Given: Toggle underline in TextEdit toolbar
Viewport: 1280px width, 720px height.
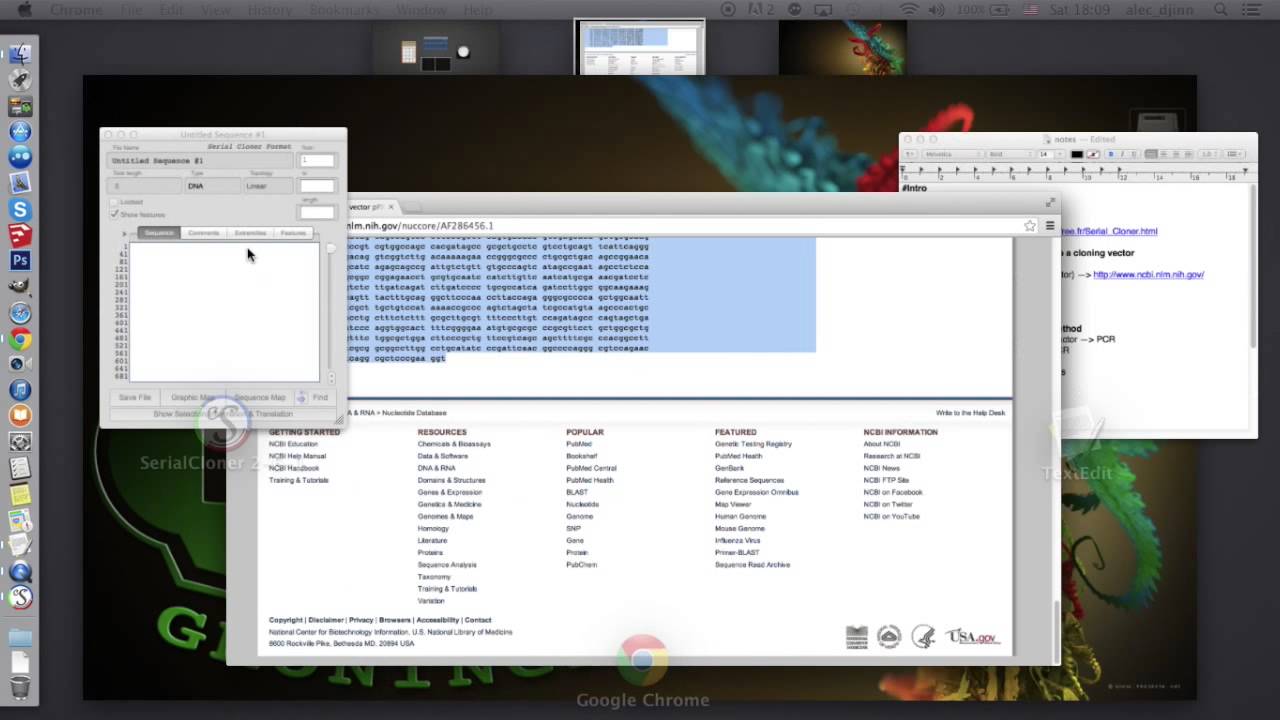Looking at the screenshot, I should (1133, 154).
